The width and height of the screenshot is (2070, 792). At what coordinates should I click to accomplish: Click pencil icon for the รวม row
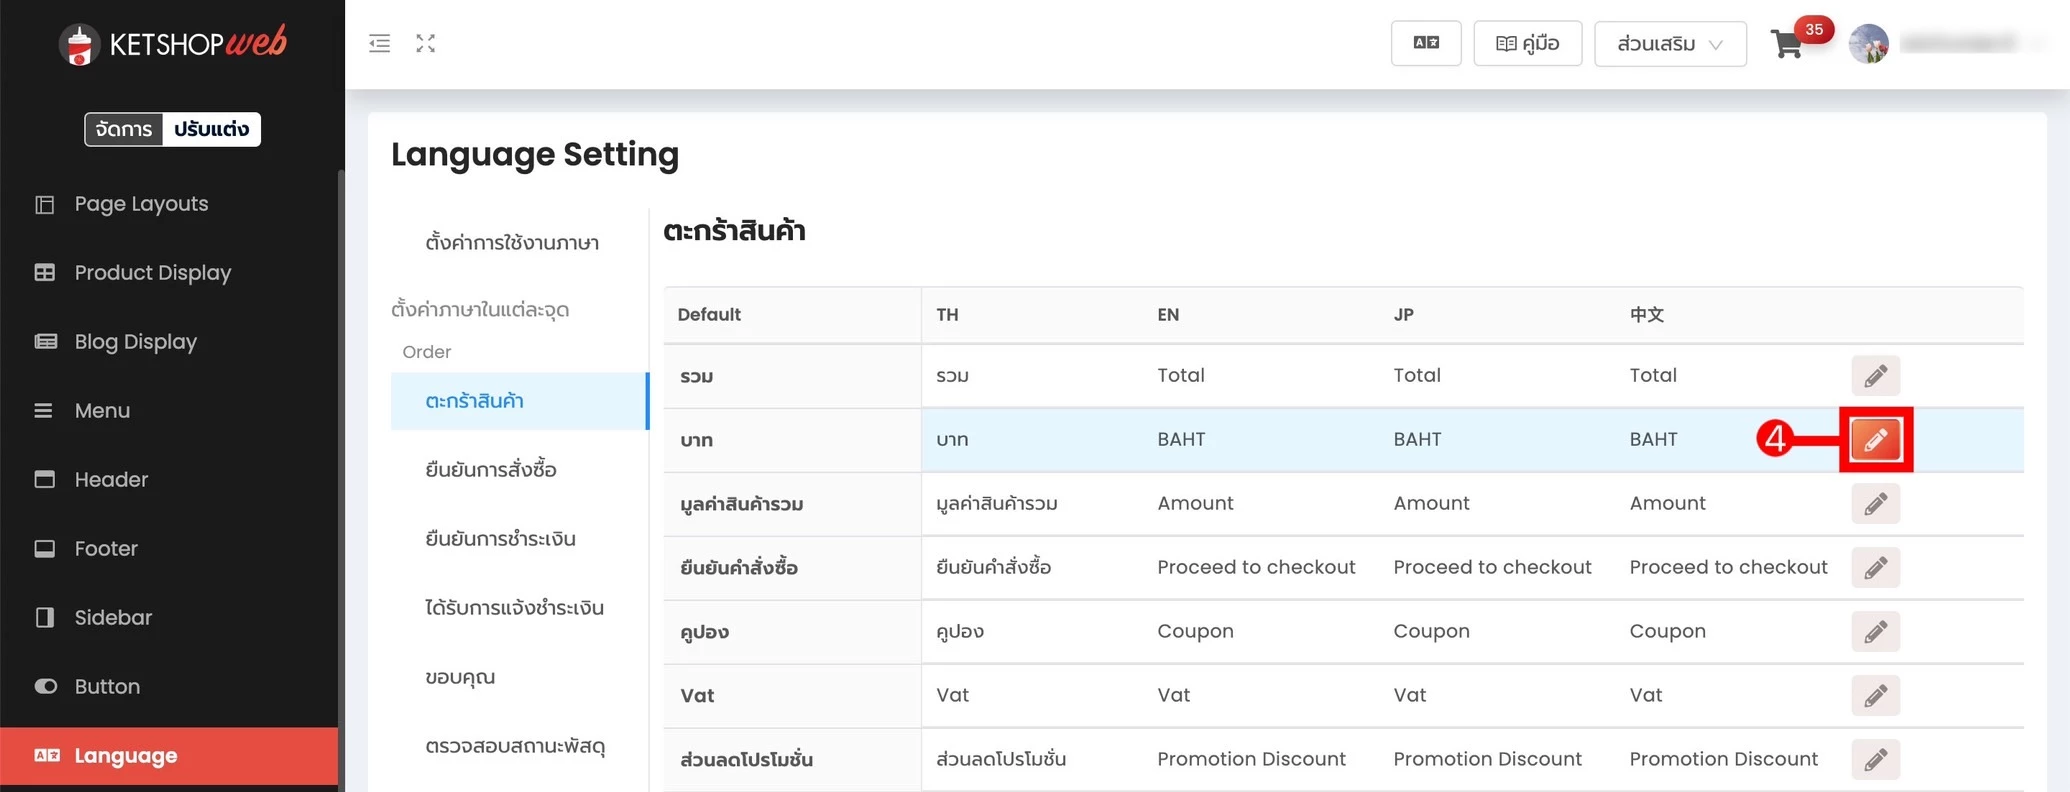click(x=1875, y=376)
